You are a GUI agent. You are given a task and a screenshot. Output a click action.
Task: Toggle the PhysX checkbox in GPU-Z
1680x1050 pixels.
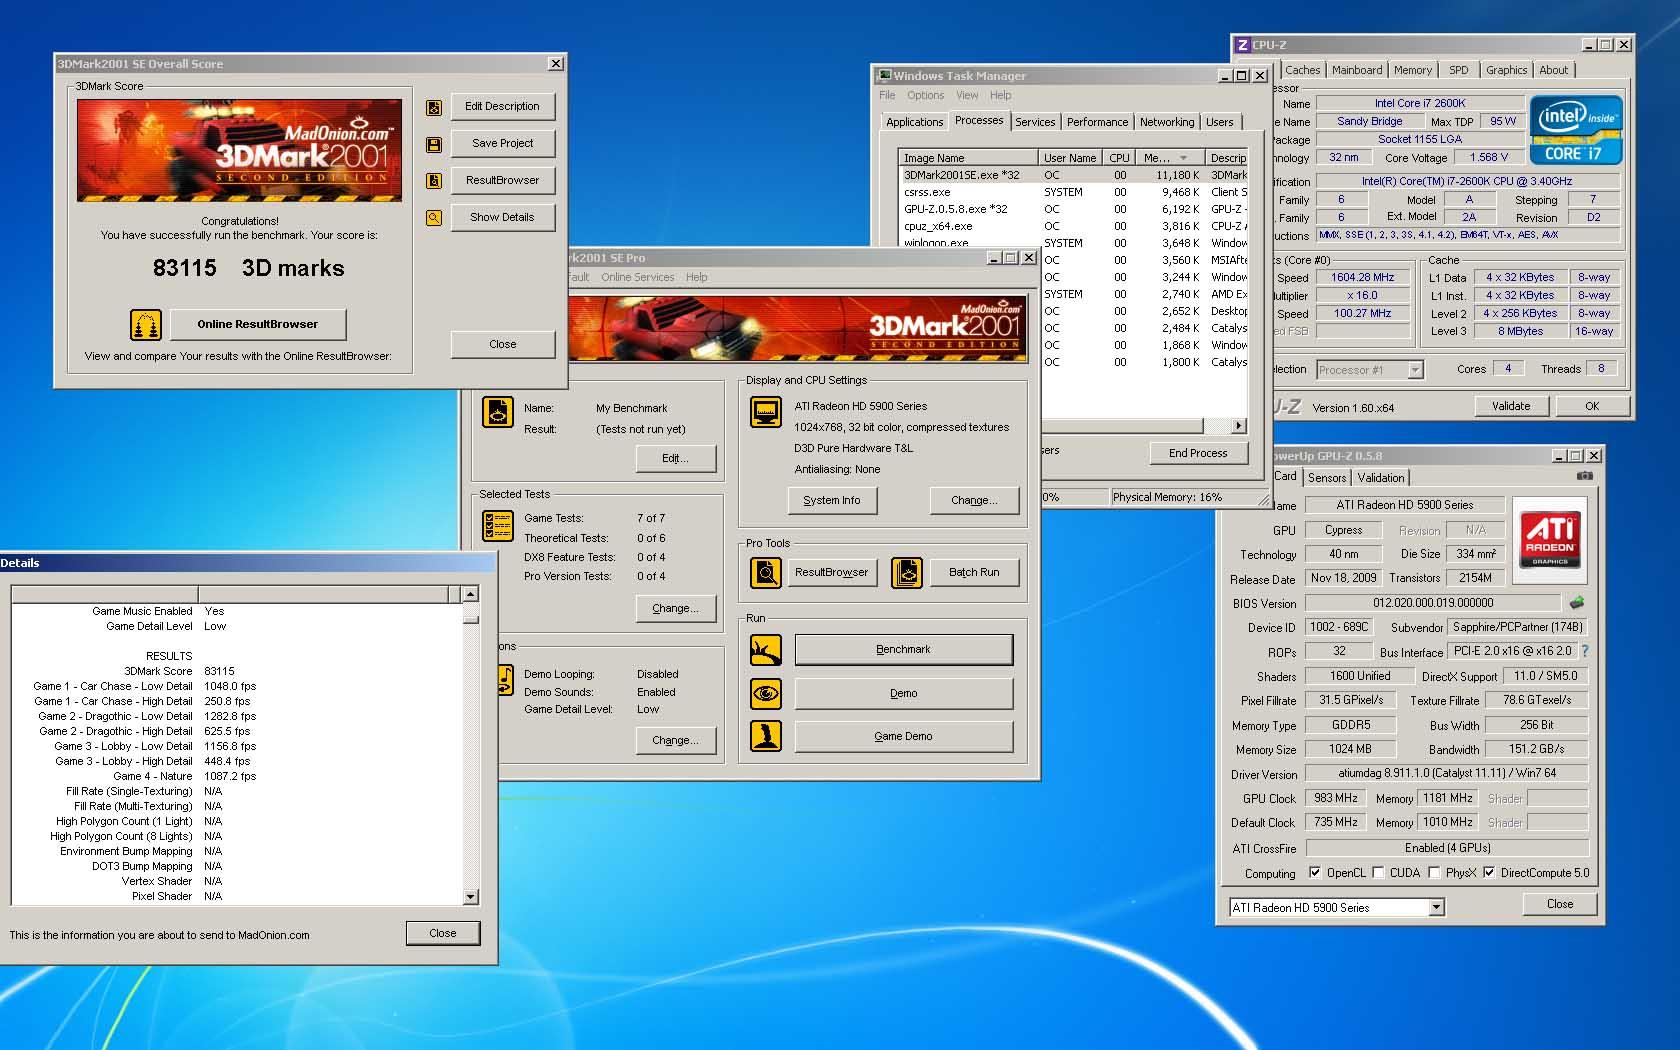[x=1434, y=872]
